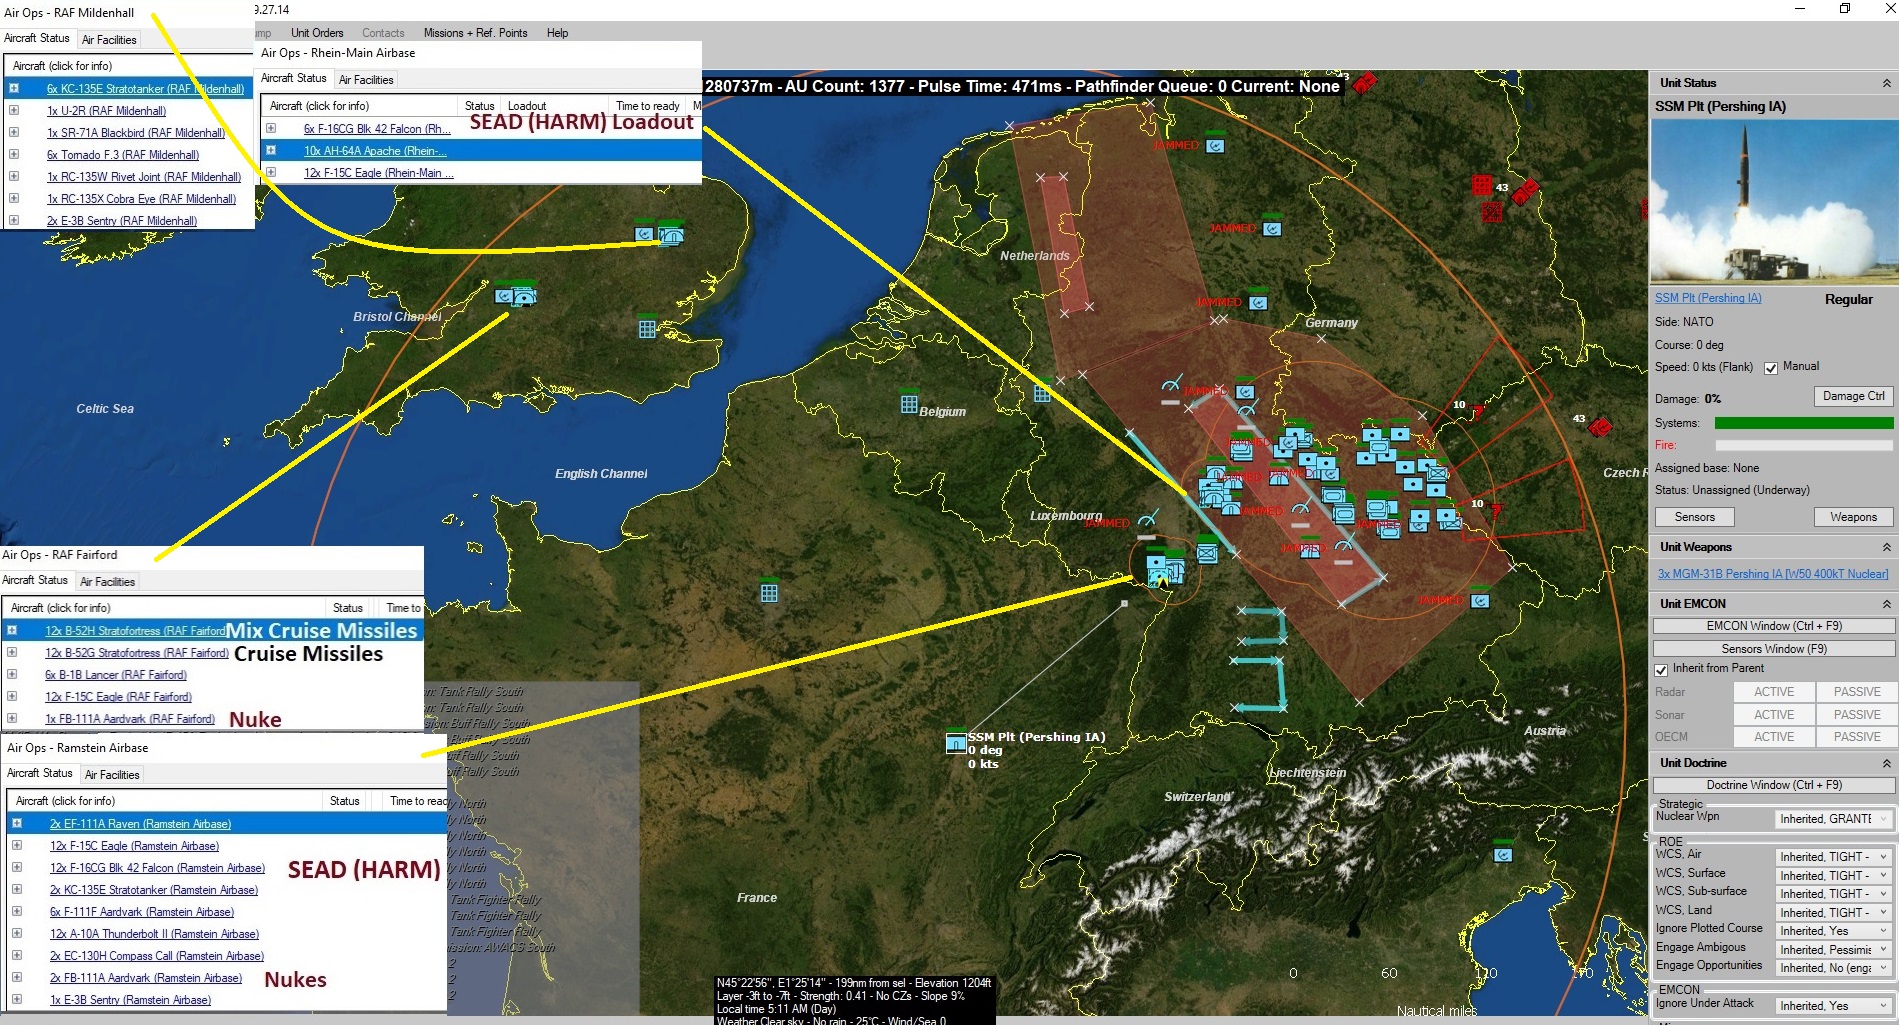Select the airbase icon in eastern England

tap(671, 235)
